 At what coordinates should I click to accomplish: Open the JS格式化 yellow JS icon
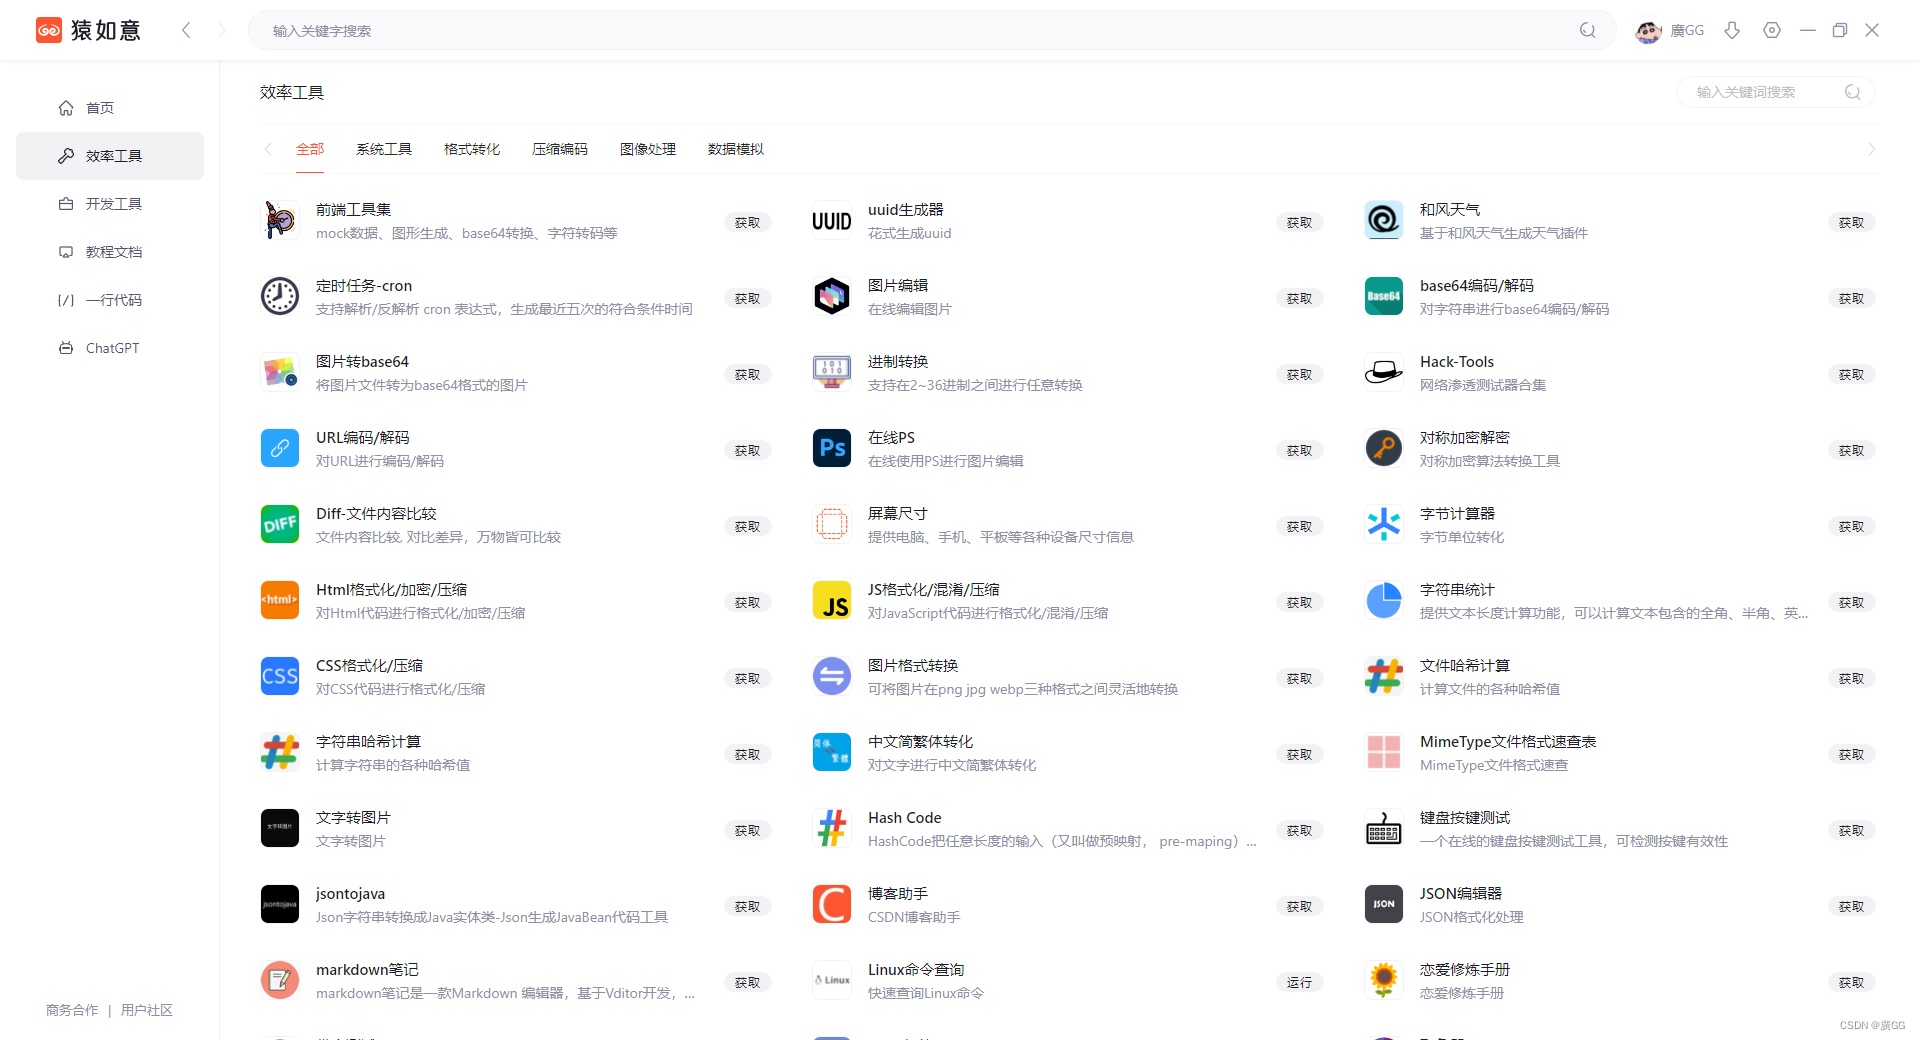[x=832, y=601]
